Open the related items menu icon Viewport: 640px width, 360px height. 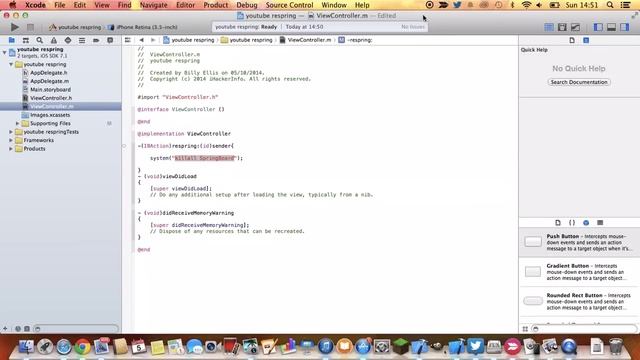tap(128, 40)
